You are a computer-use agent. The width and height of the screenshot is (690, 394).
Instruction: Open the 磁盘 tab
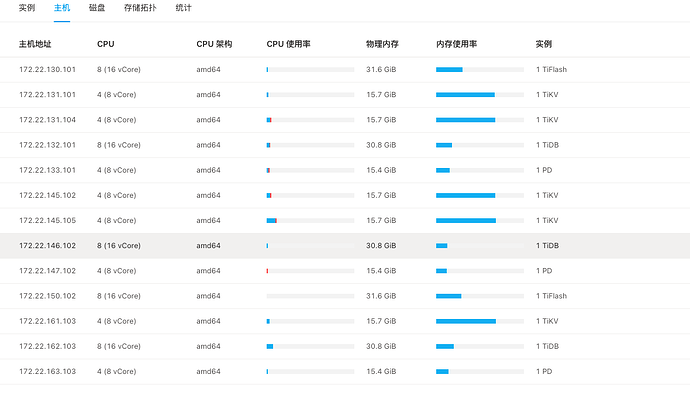pos(97,8)
